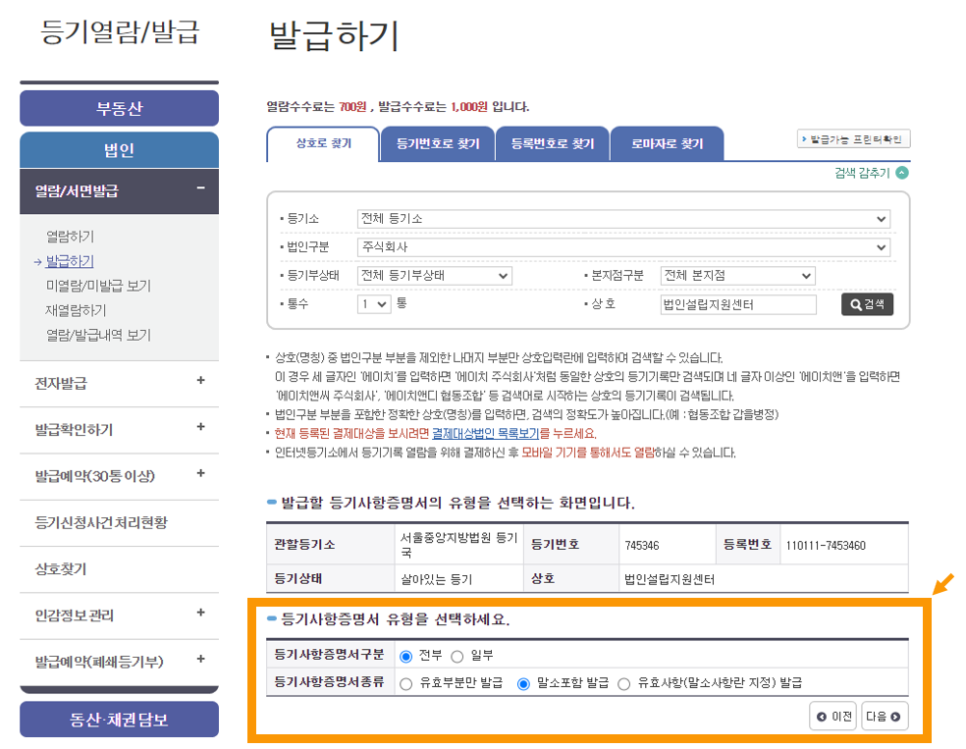966x749 pixels.
Task: Click the green circular icon beside 검색 감추기
Action: click(x=902, y=173)
